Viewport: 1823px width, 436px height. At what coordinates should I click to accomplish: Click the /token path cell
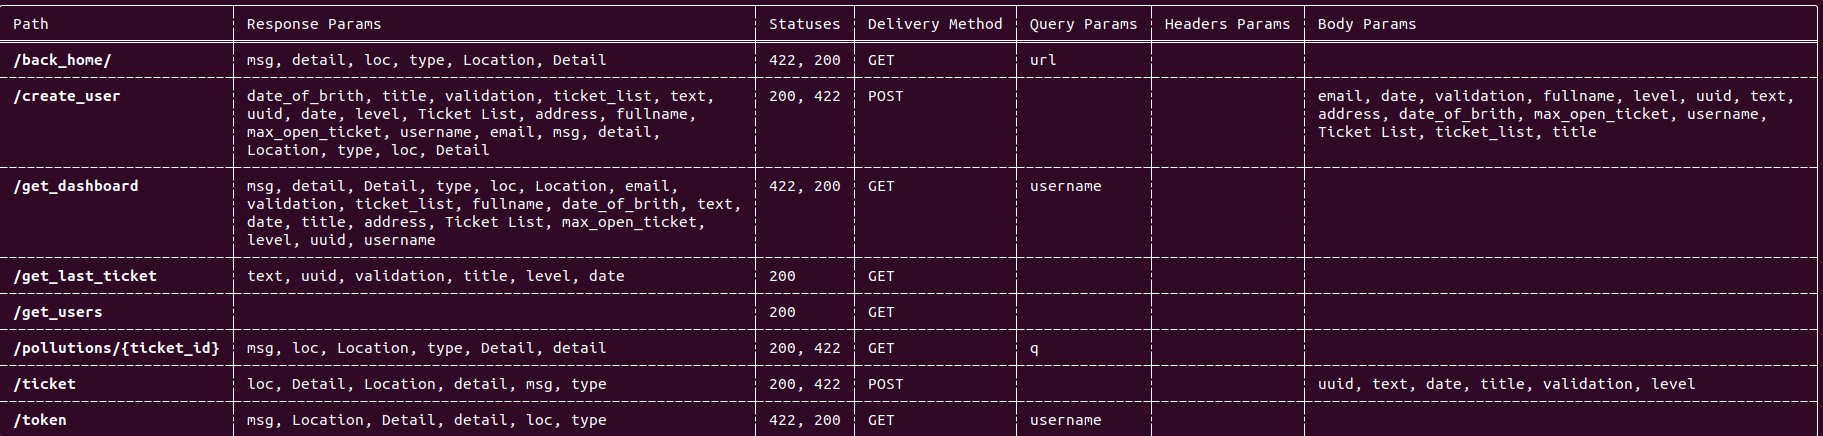click(40, 420)
